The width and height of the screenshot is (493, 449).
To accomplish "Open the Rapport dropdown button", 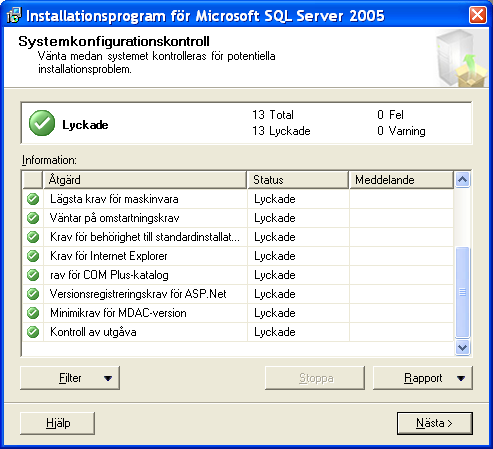I will 423,378.
